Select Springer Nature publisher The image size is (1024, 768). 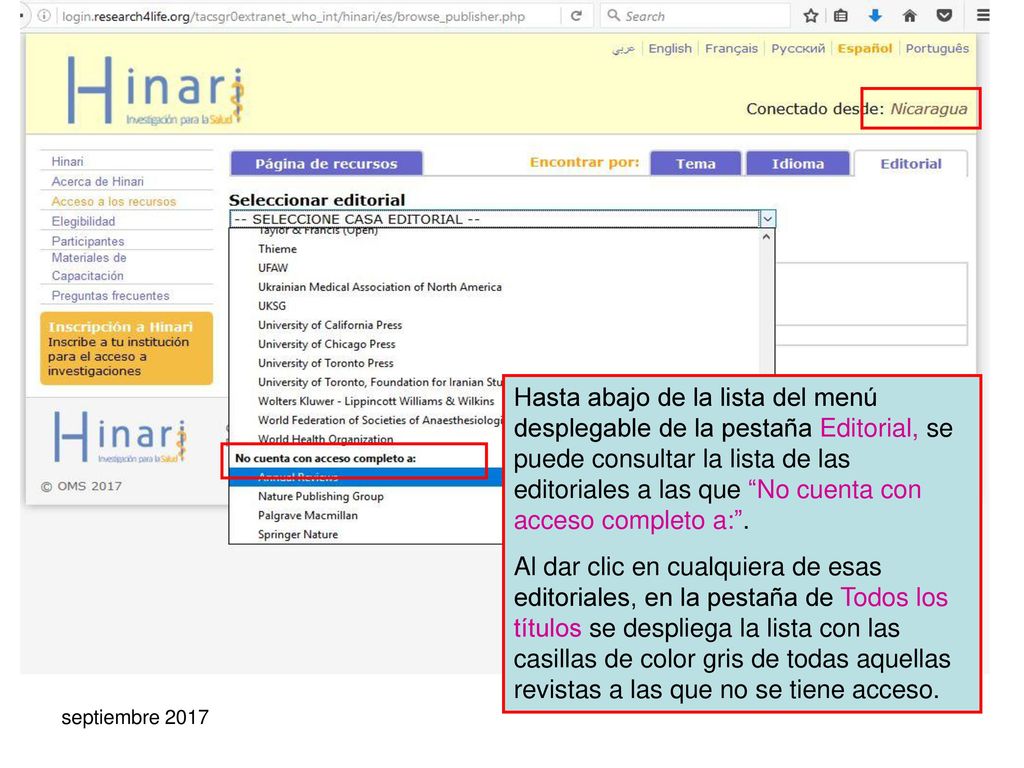click(298, 534)
